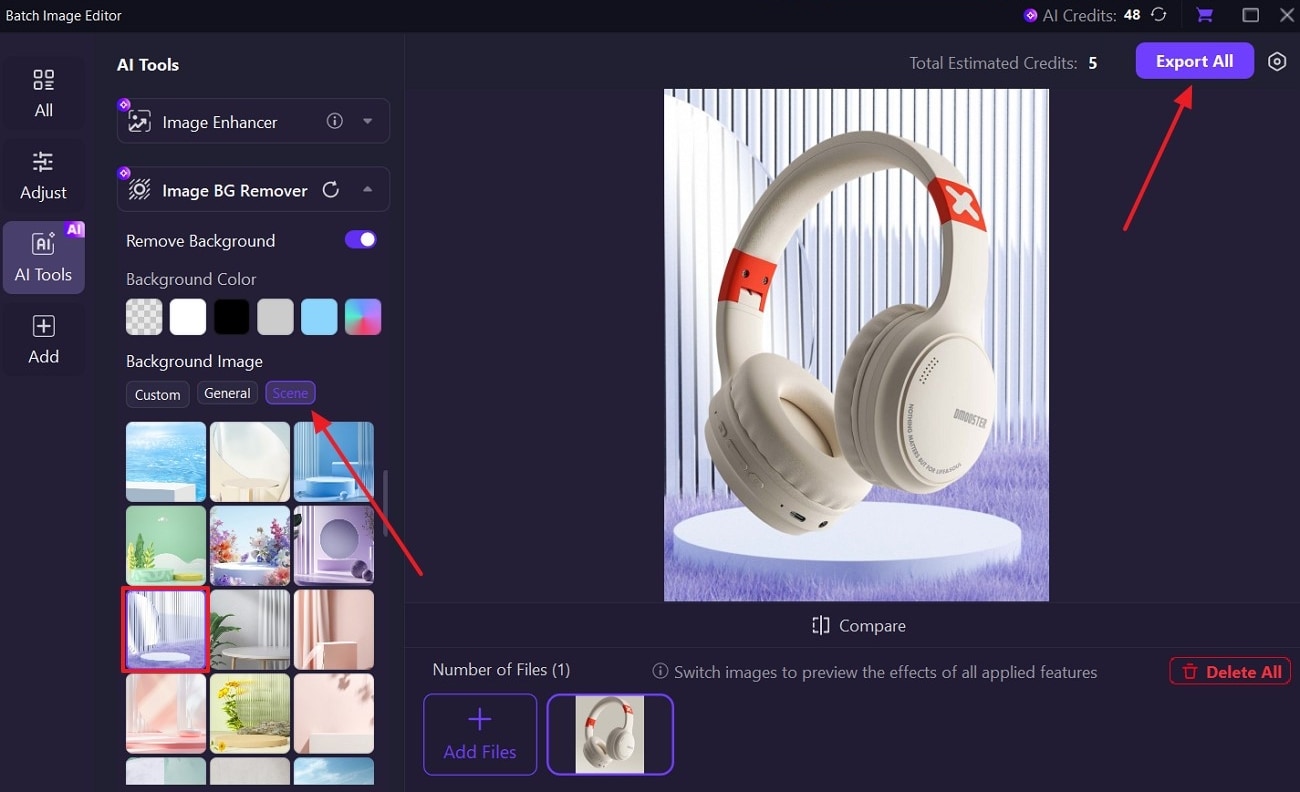Select the cream round podium scene
This screenshot has height=792, width=1300.
tap(250, 462)
